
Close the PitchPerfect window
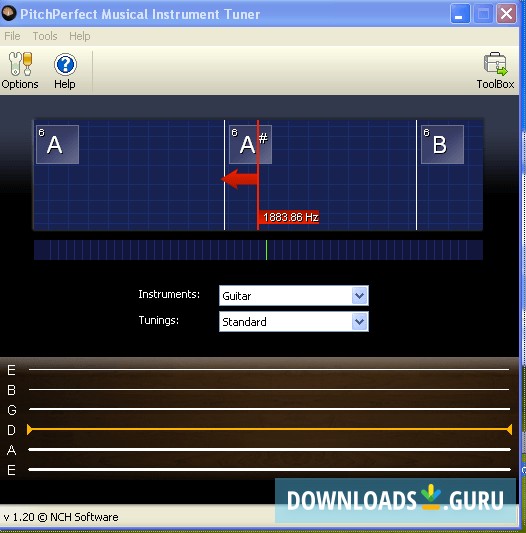coord(506,14)
